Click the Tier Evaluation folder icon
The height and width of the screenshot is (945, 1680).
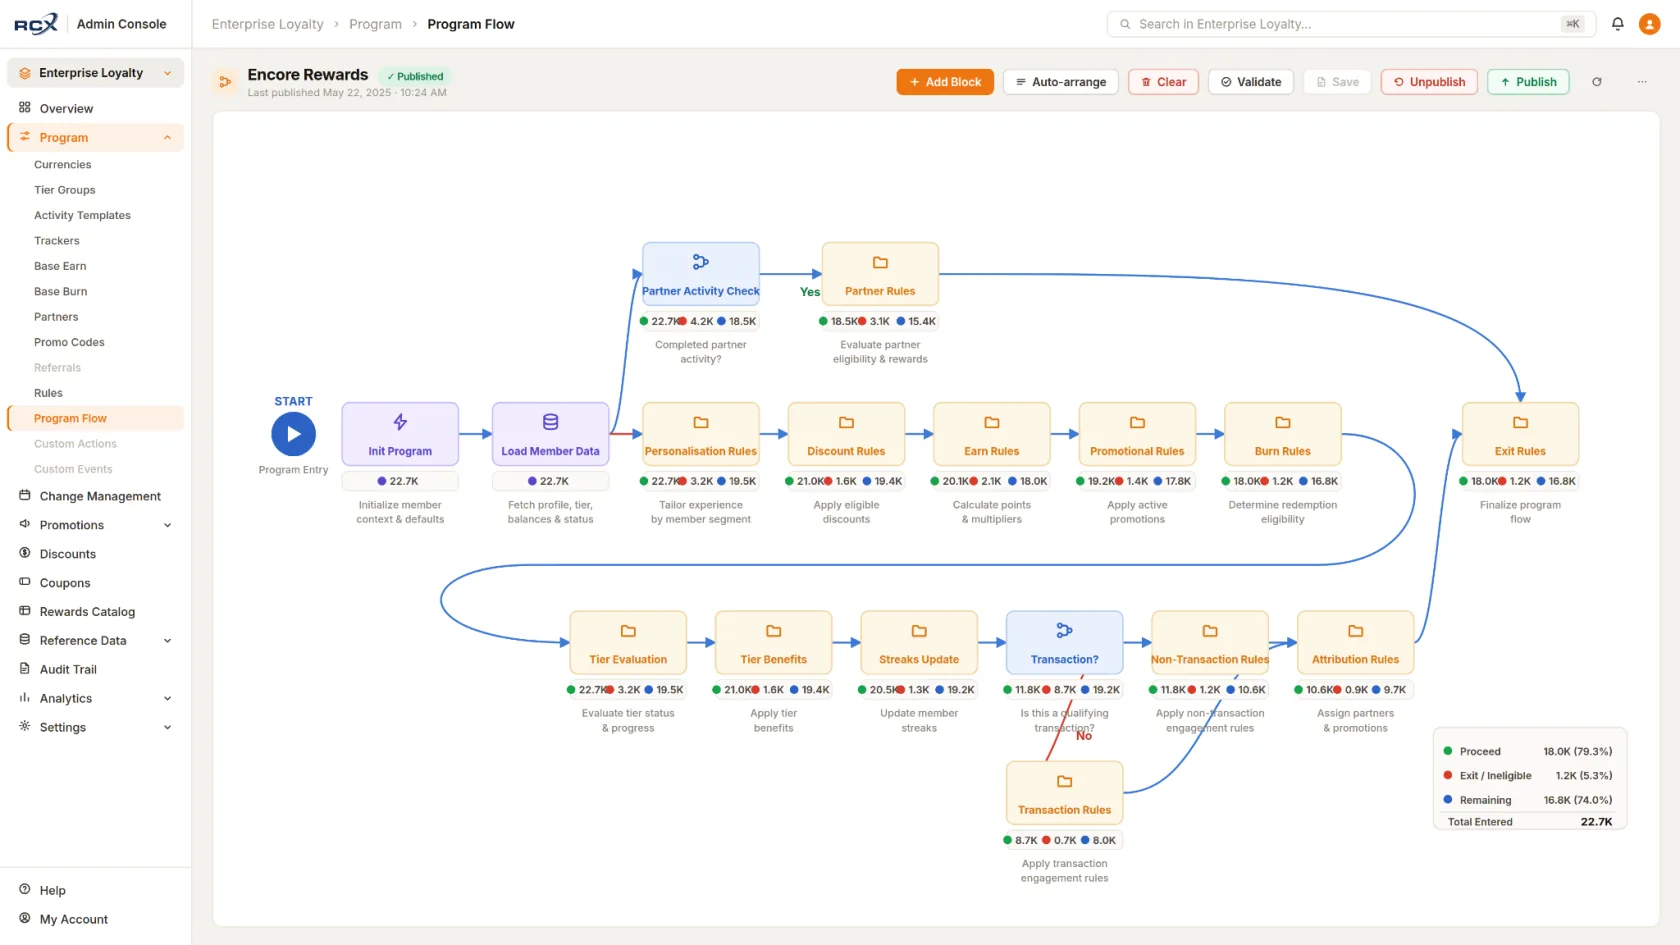click(628, 631)
